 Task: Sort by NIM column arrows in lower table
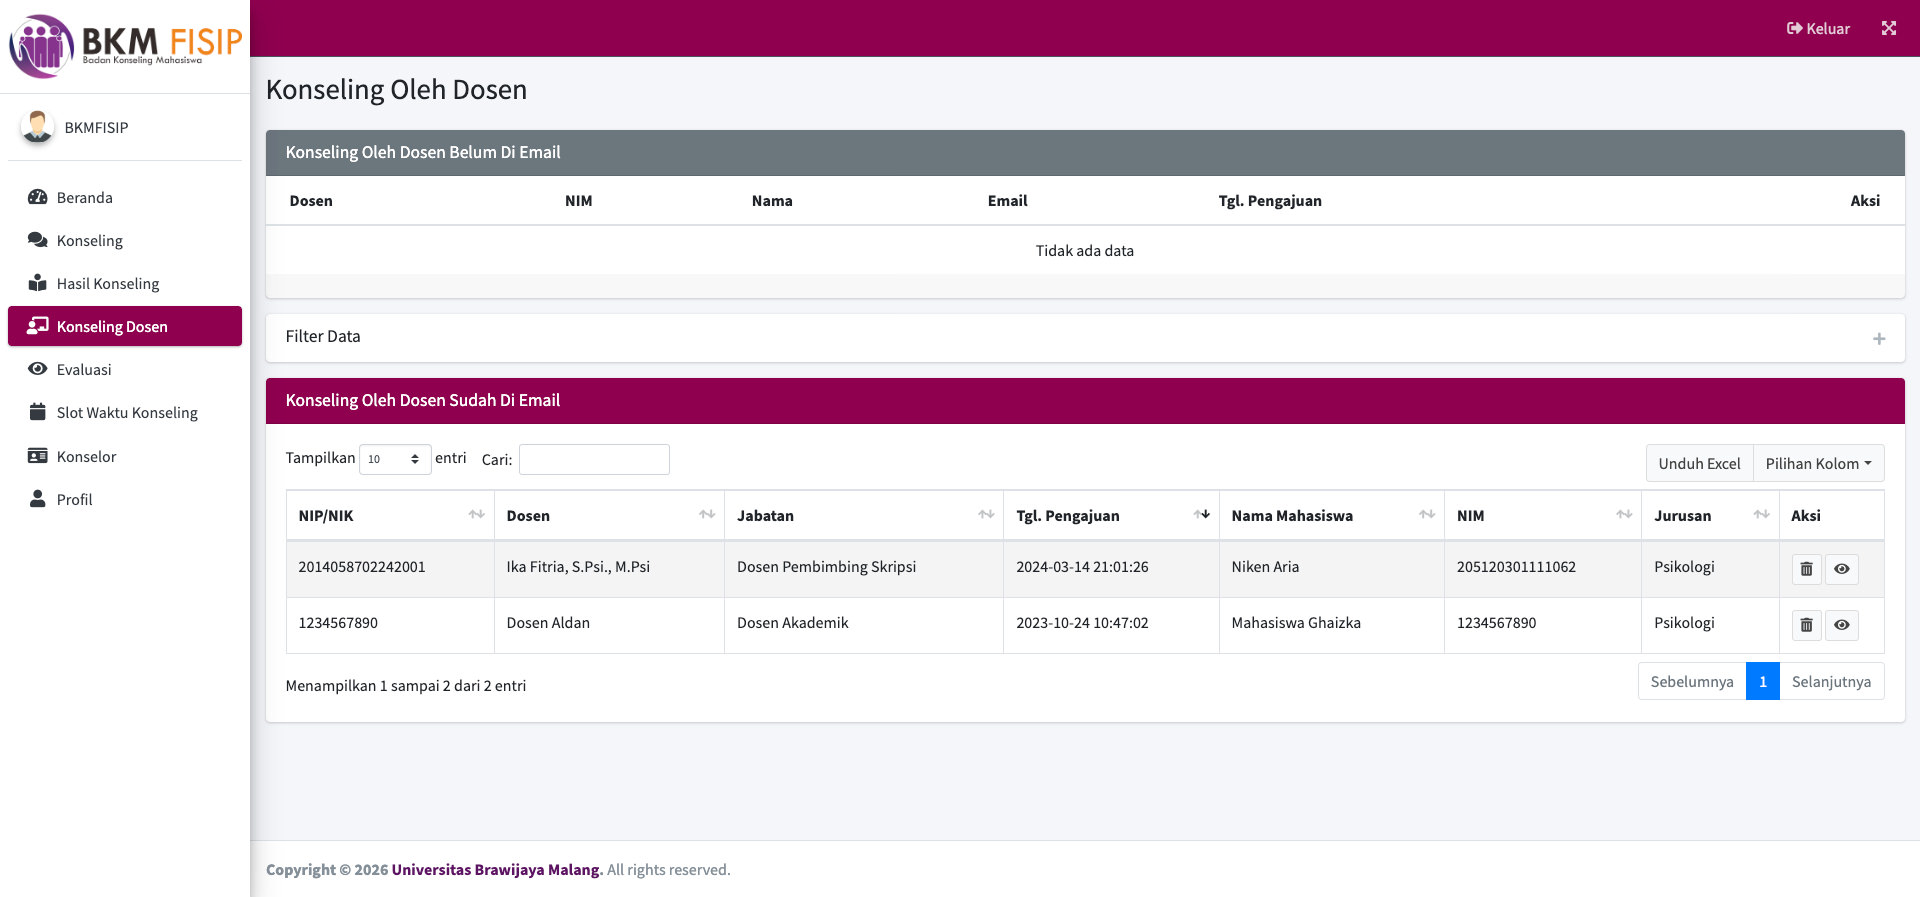(1624, 515)
